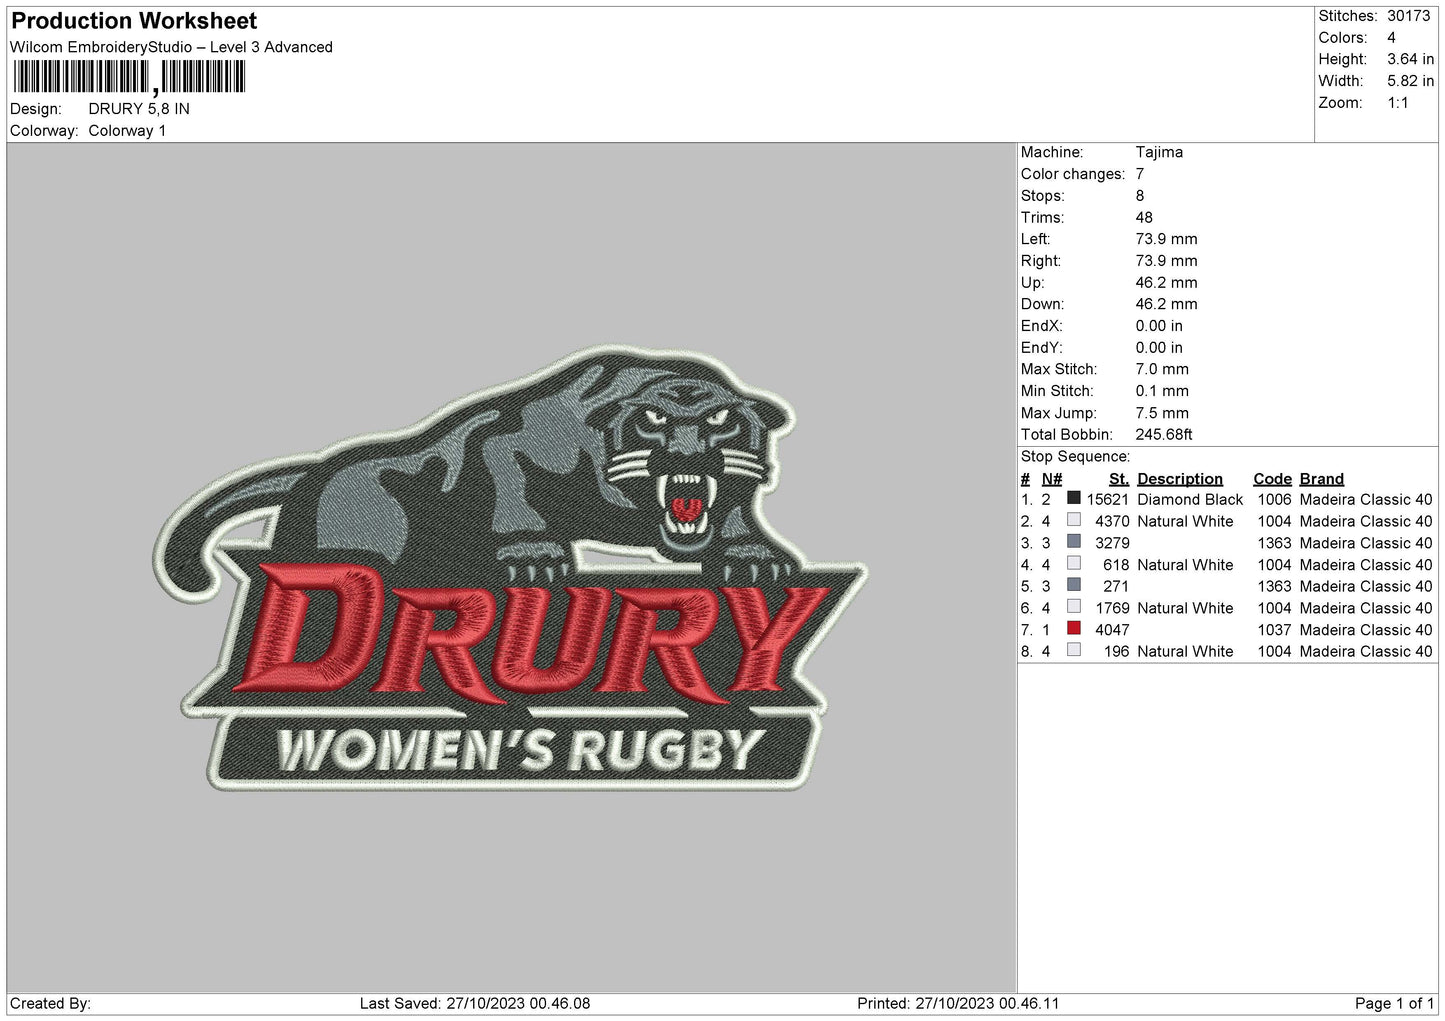Click the 'N#' column header
1445x1021 pixels.
pyautogui.click(x=1052, y=479)
